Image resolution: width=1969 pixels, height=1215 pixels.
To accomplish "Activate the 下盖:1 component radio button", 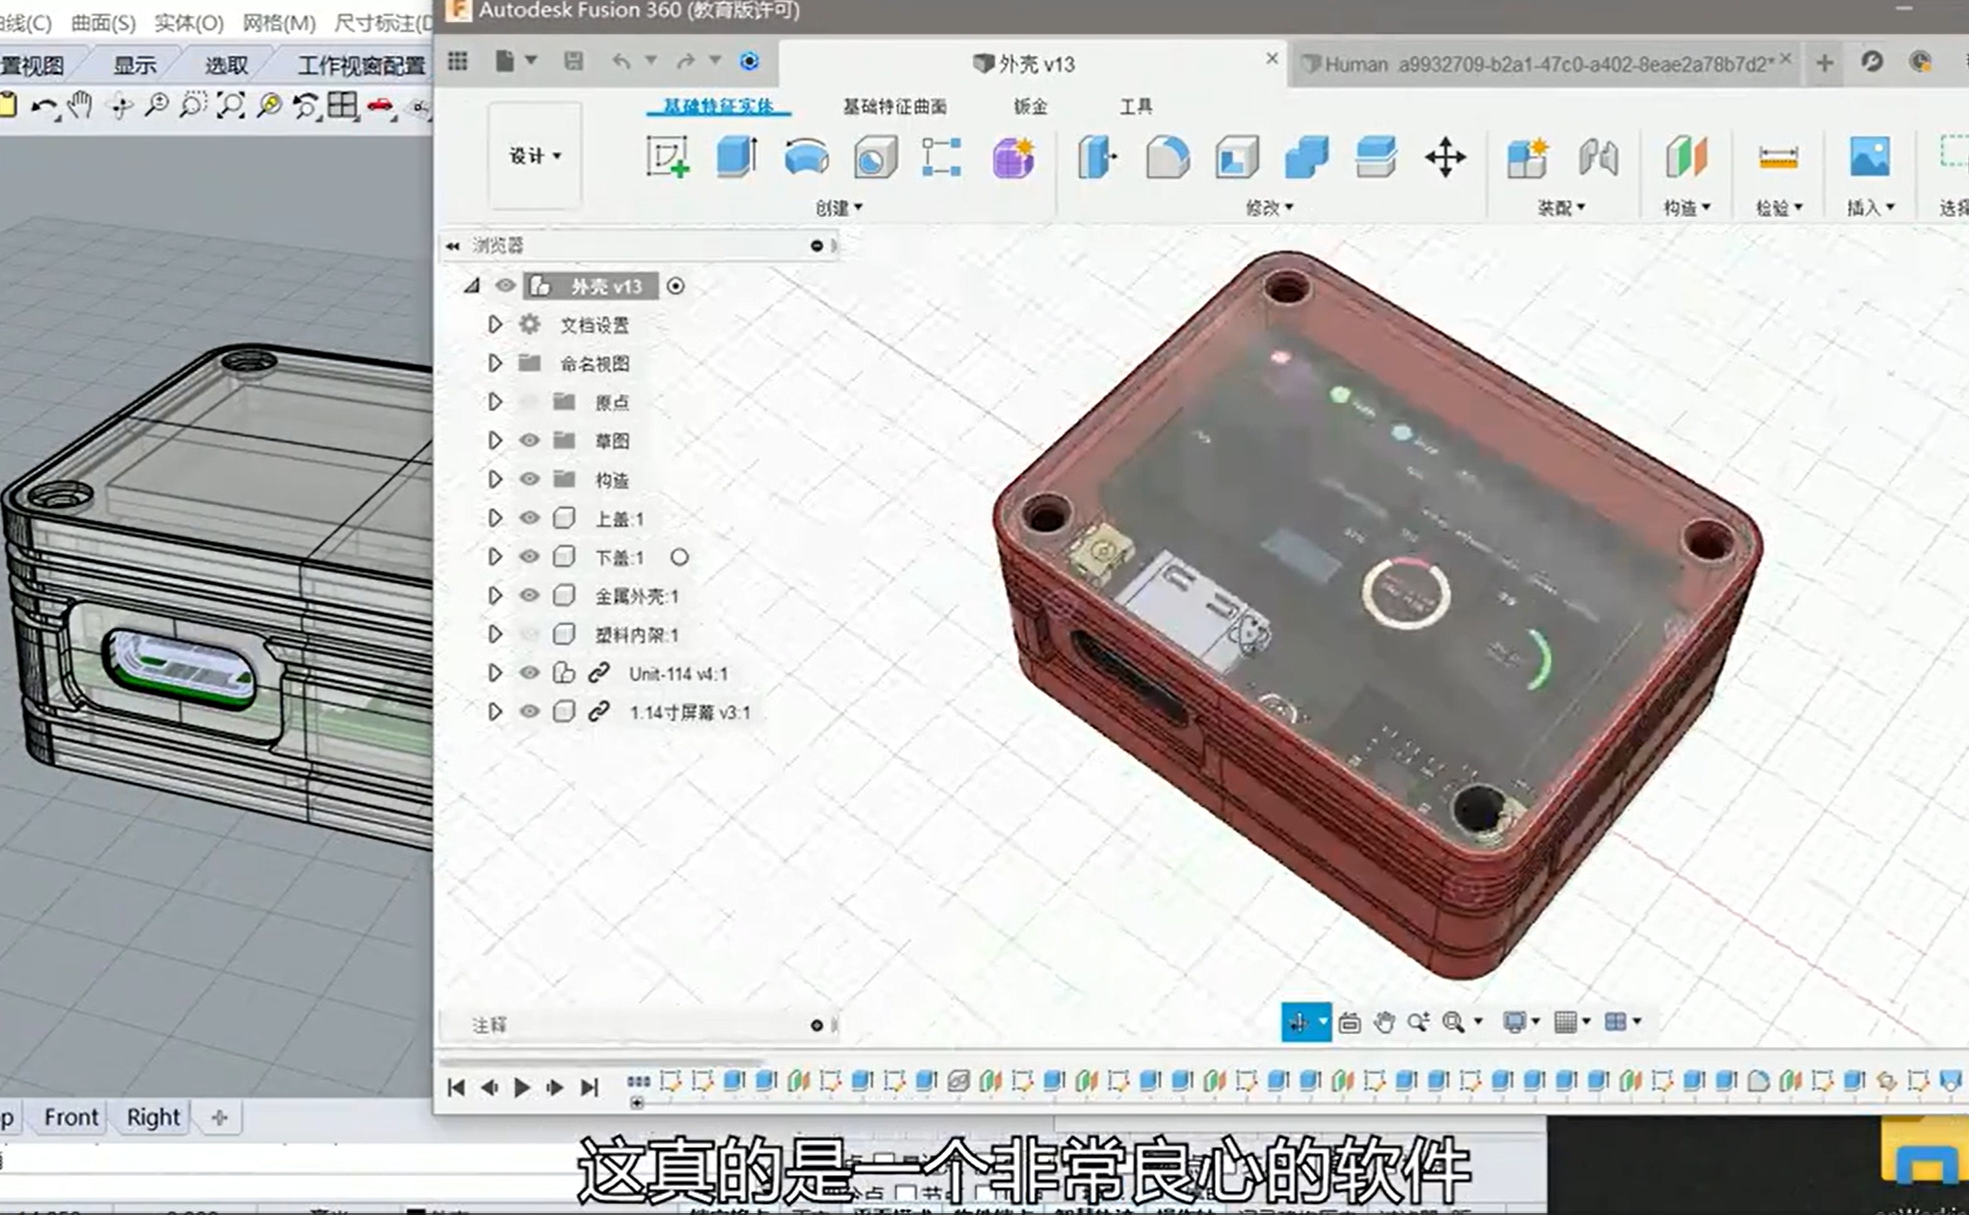I will tap(679, 557).
